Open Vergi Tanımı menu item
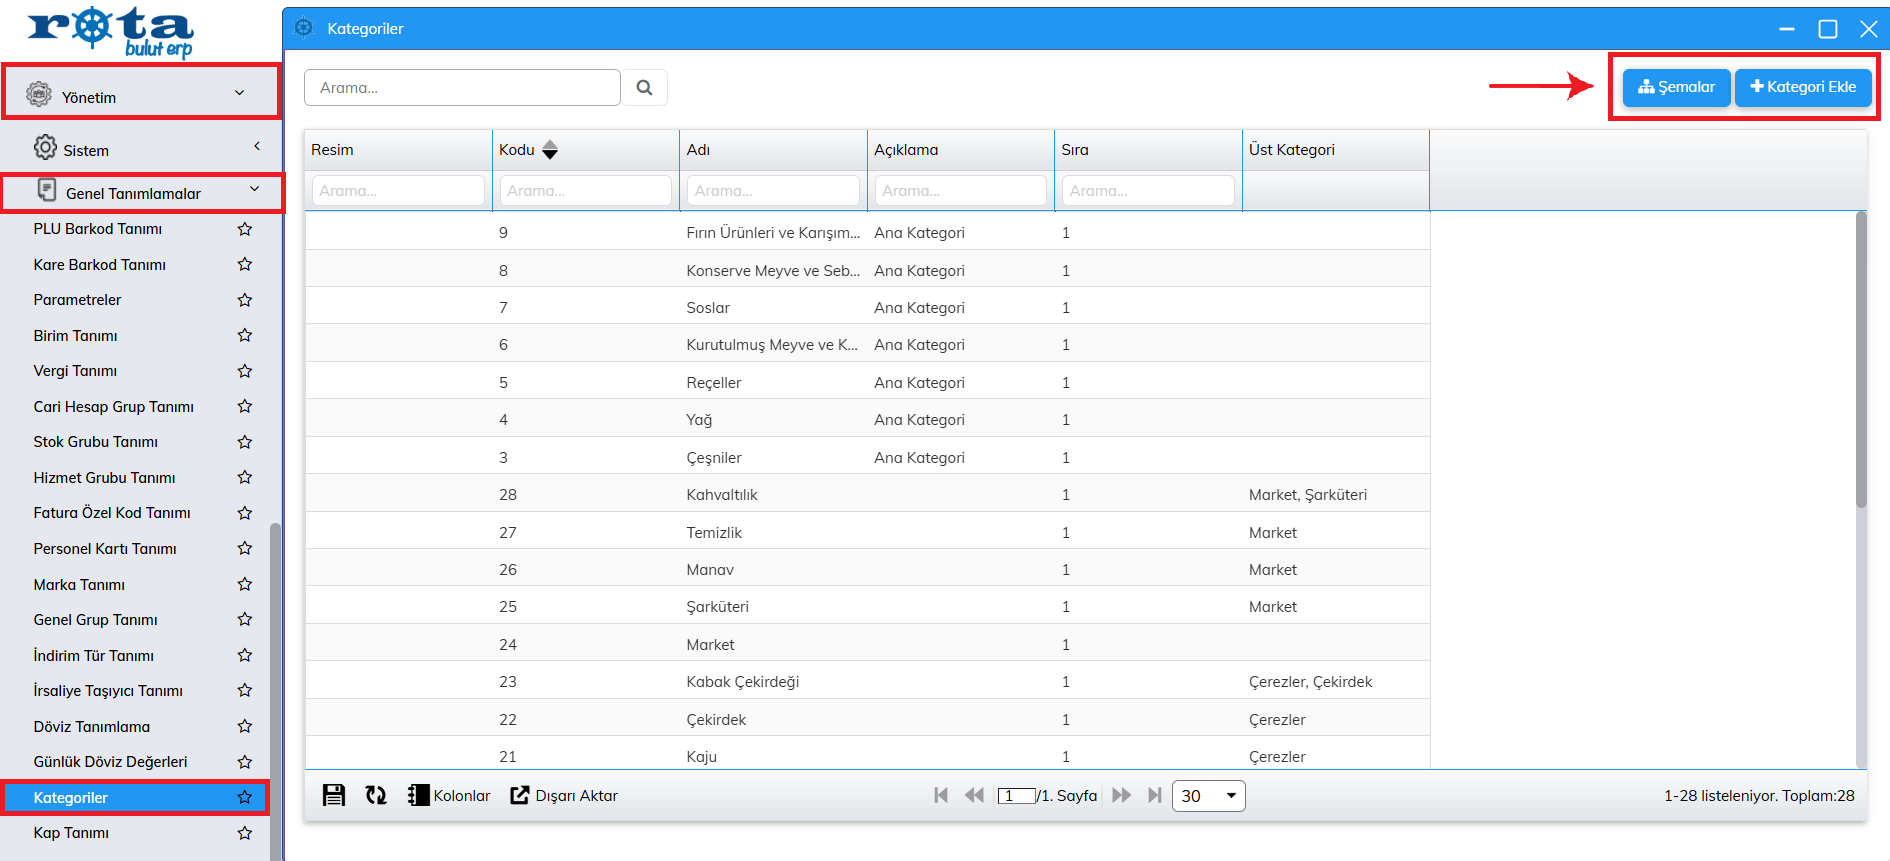 [75, 371]
